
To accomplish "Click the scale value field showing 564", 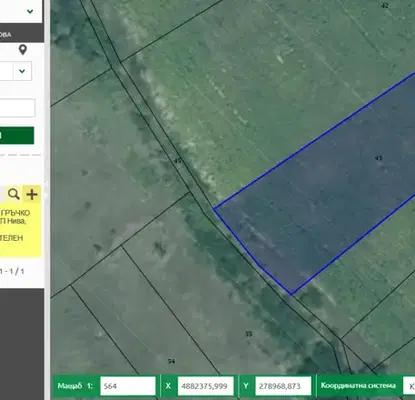I will click(128, 386).
